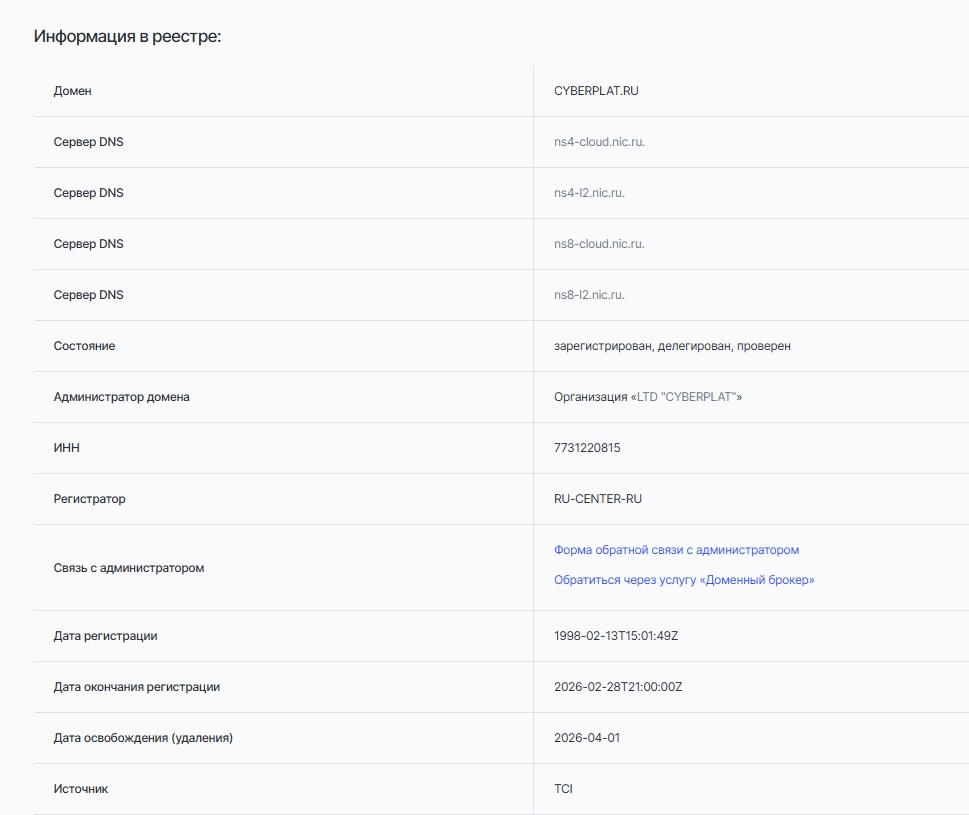The image size is (969, 815).
Task: Click the «Дата освобождения (удаления)» label
Action: (143, 738)
